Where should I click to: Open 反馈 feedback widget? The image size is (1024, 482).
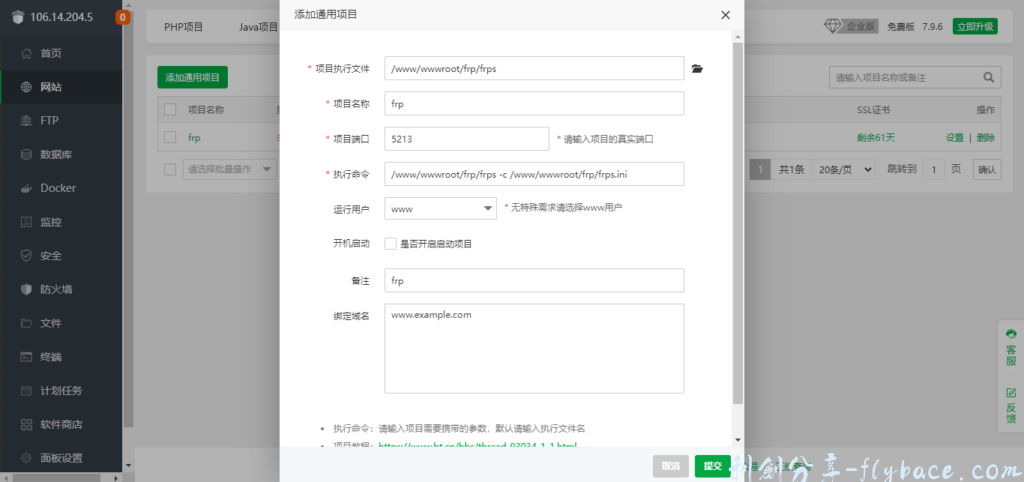(1011, 406)
